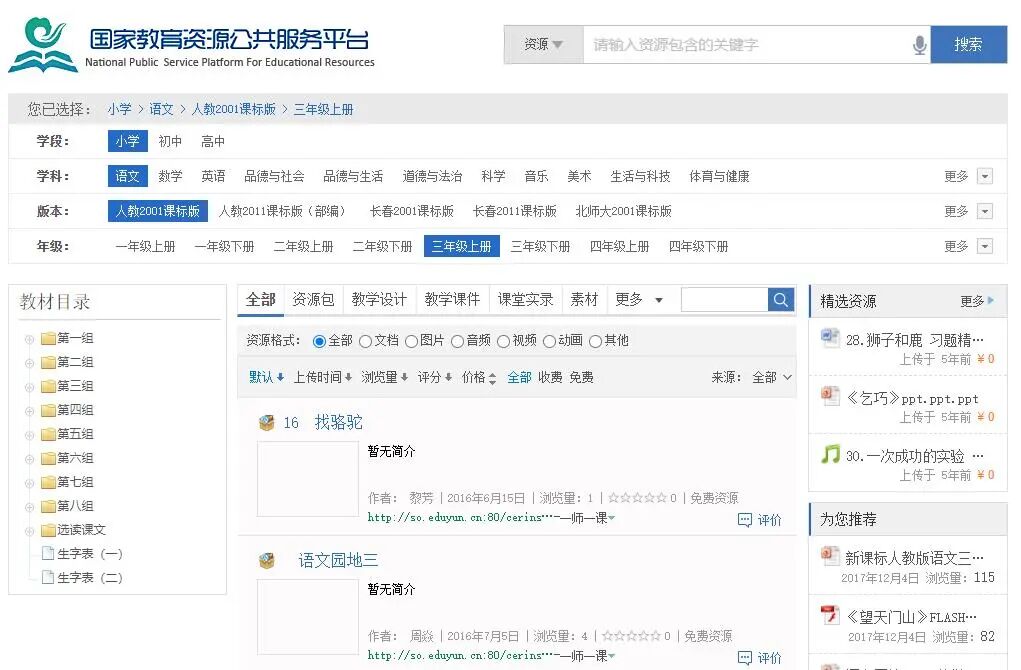The image size is (1021, 670).
Task: Expand the 年级 row 更多 dropdown
Action: click(985, 247)
